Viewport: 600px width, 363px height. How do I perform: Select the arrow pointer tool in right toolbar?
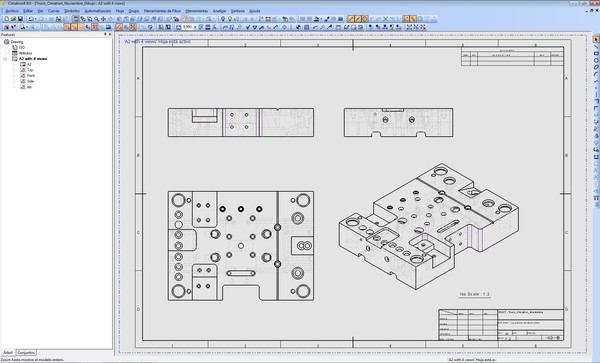coord(596,39)
